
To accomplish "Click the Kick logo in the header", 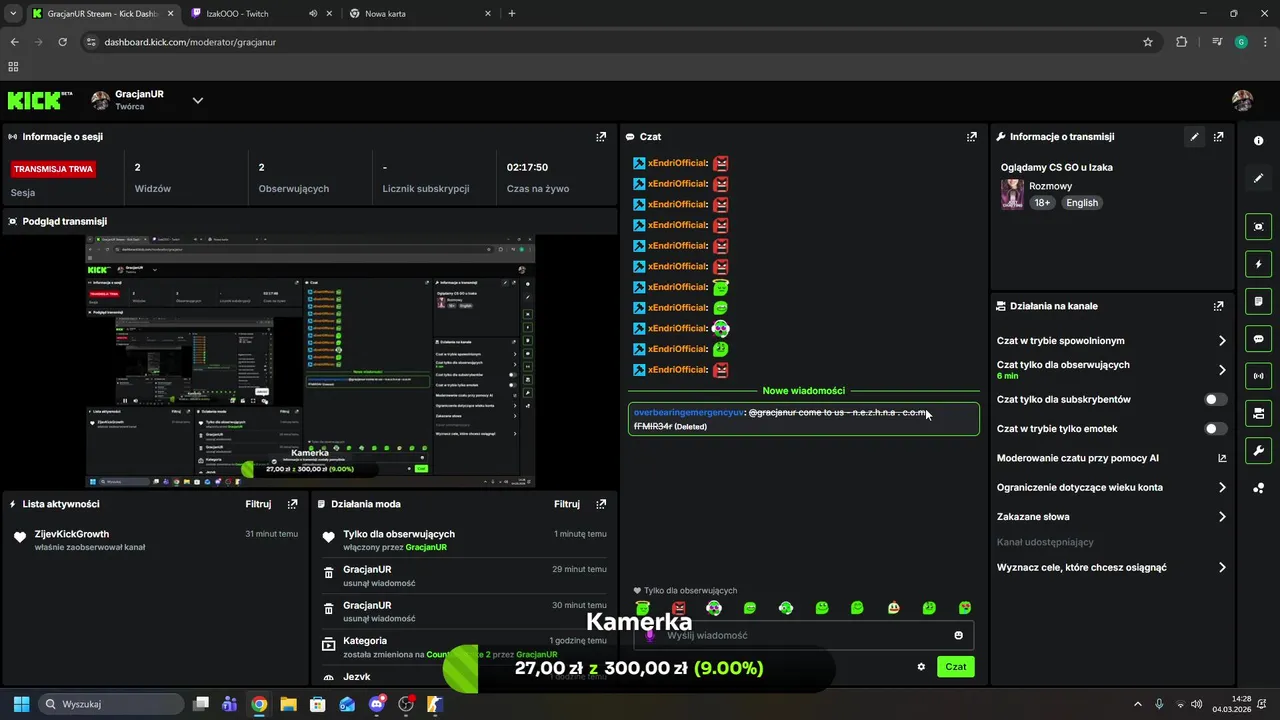I will [40, 100].
